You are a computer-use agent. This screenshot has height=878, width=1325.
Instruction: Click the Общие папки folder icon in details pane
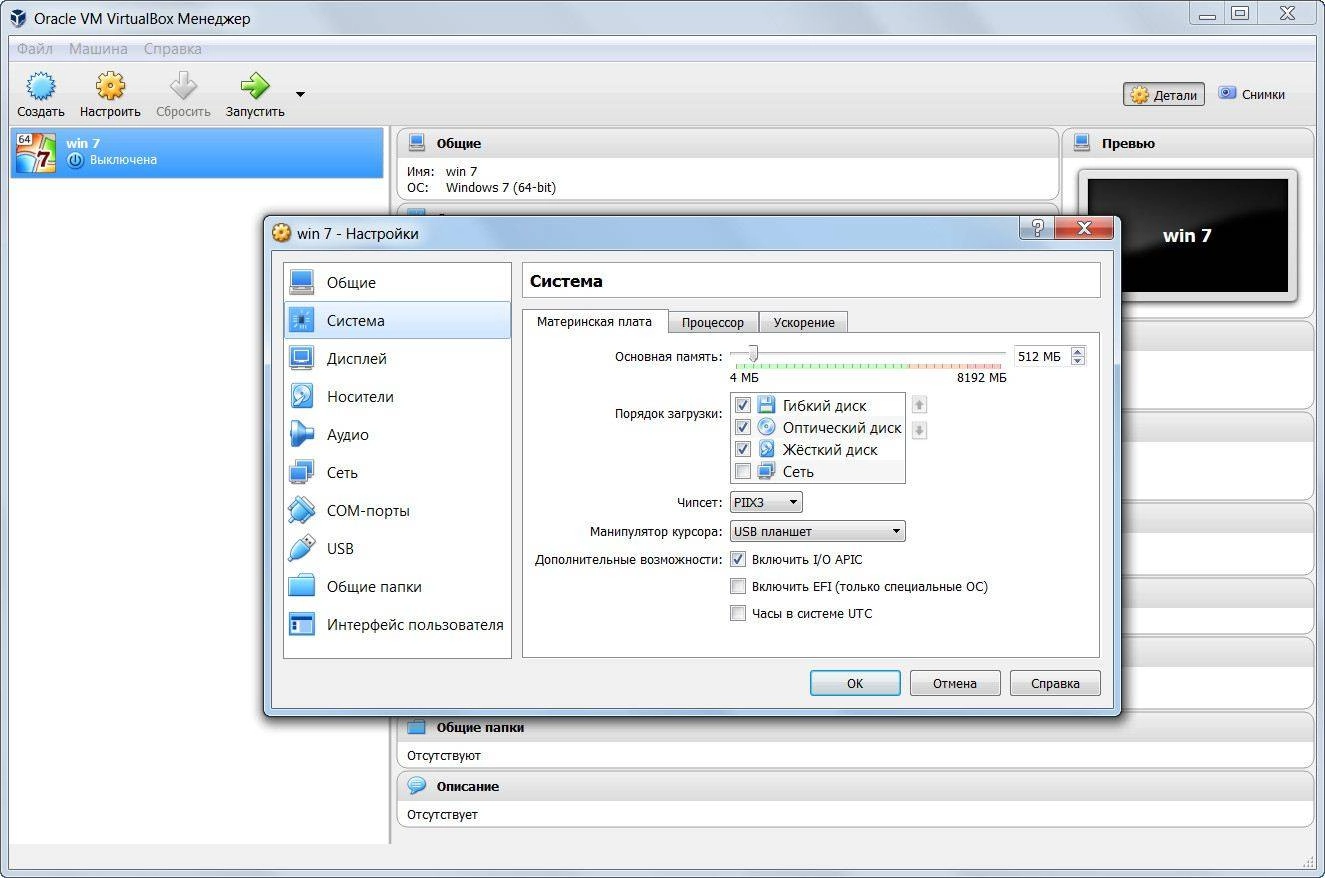click(417, 727)
